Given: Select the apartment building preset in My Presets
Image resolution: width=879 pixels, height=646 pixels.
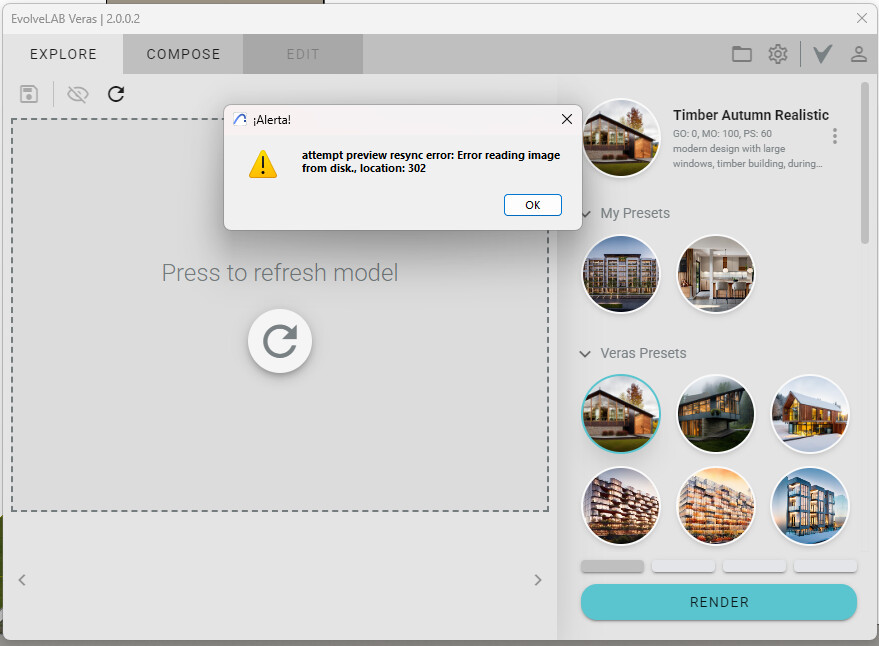Looking at the screenshot, I should point(621,274).
